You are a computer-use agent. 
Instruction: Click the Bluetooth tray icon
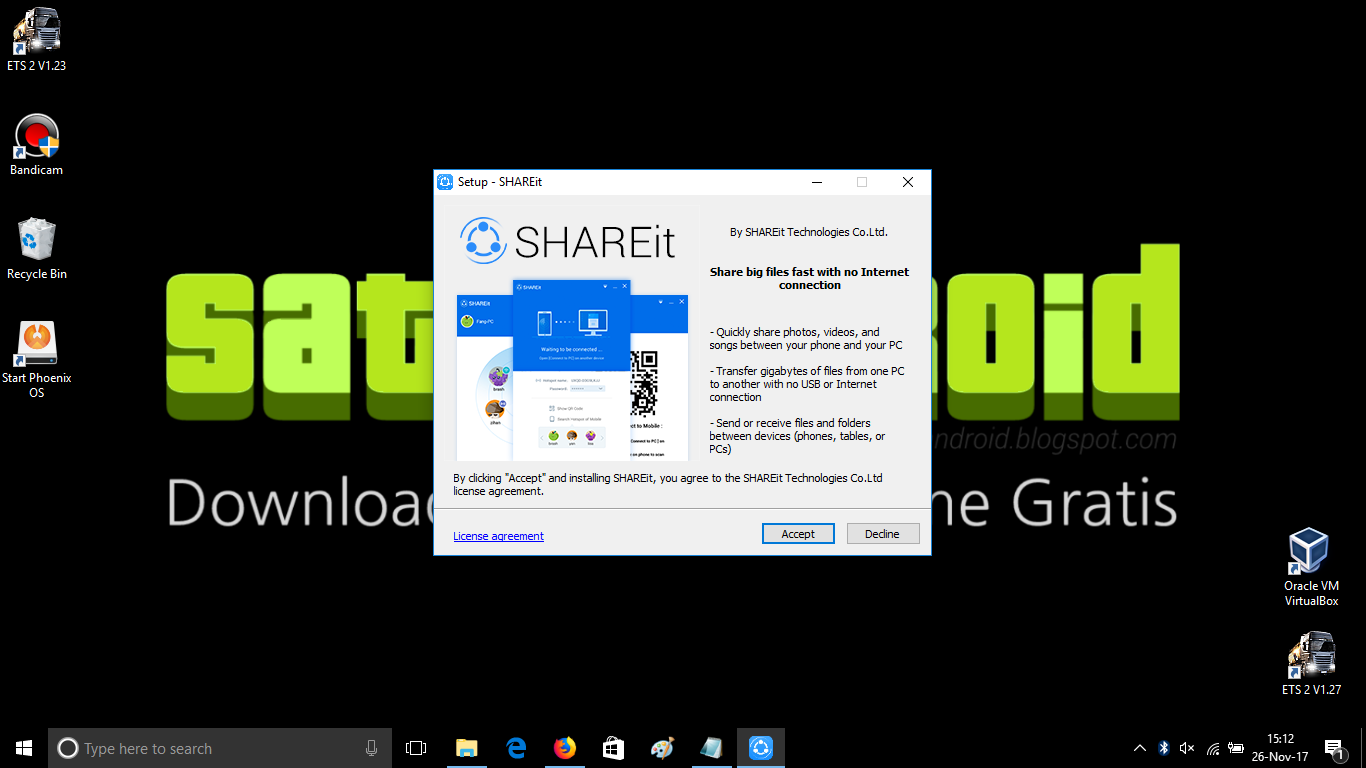(1163, 748)
